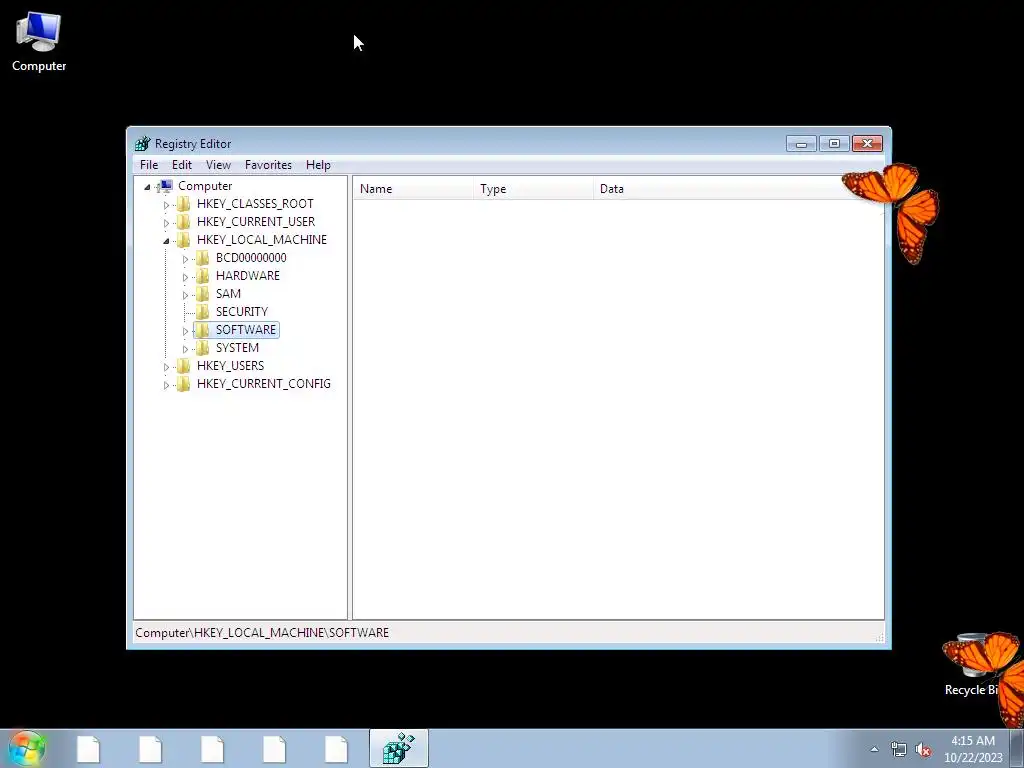
Task: Collapse the Computer root node arrow
Action: (x=148, y=187)
